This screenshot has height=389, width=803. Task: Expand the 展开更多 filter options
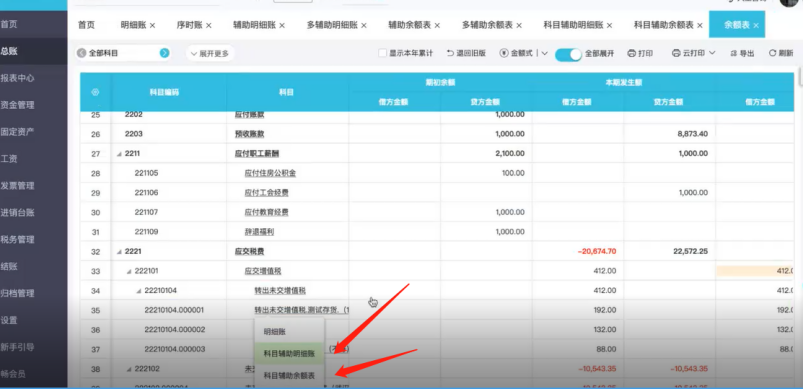click(209, 53)
